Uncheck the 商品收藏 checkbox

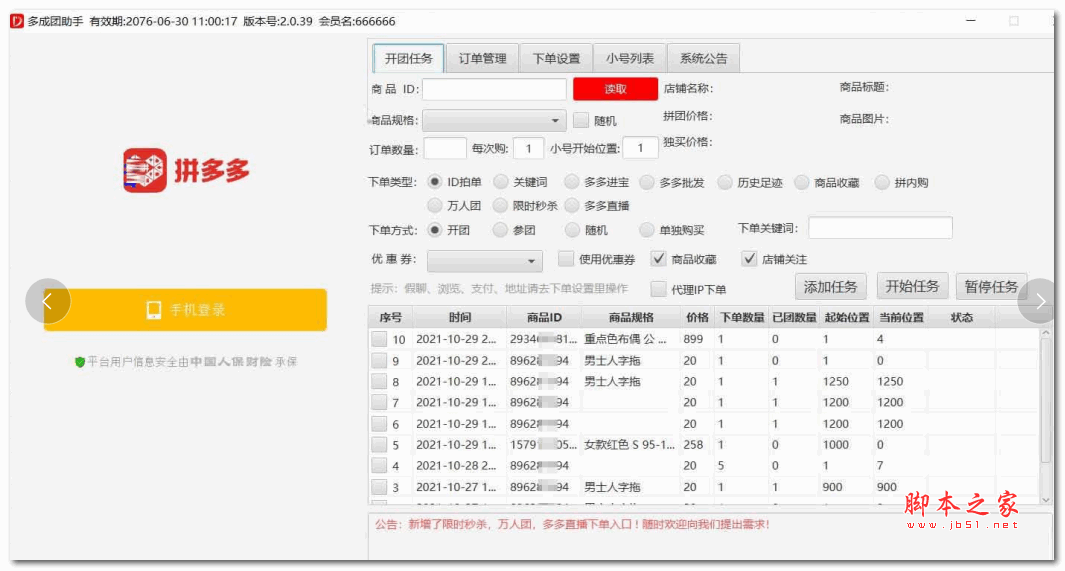click(x=658, y=259)
